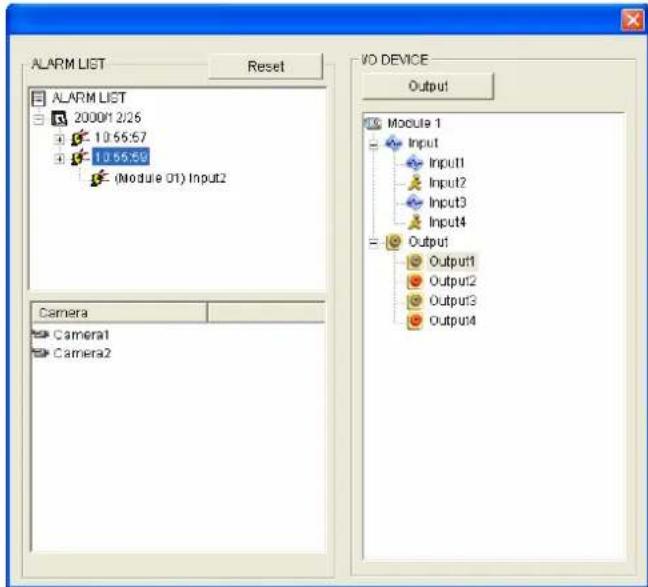Select Input2 in the device tree
This screenshot has width=648, height=587.
(x=447, y=183)
